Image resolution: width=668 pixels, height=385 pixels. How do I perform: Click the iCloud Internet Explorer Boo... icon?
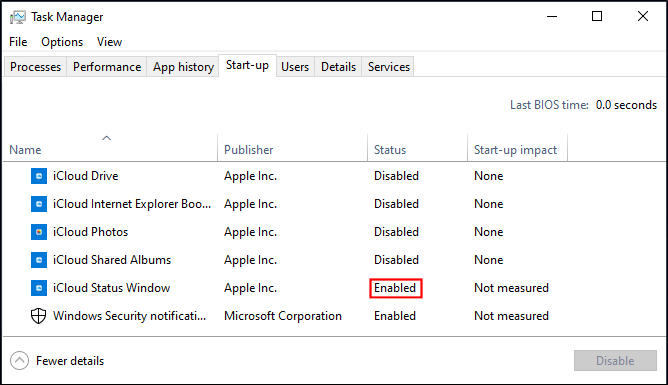[39, 204]
